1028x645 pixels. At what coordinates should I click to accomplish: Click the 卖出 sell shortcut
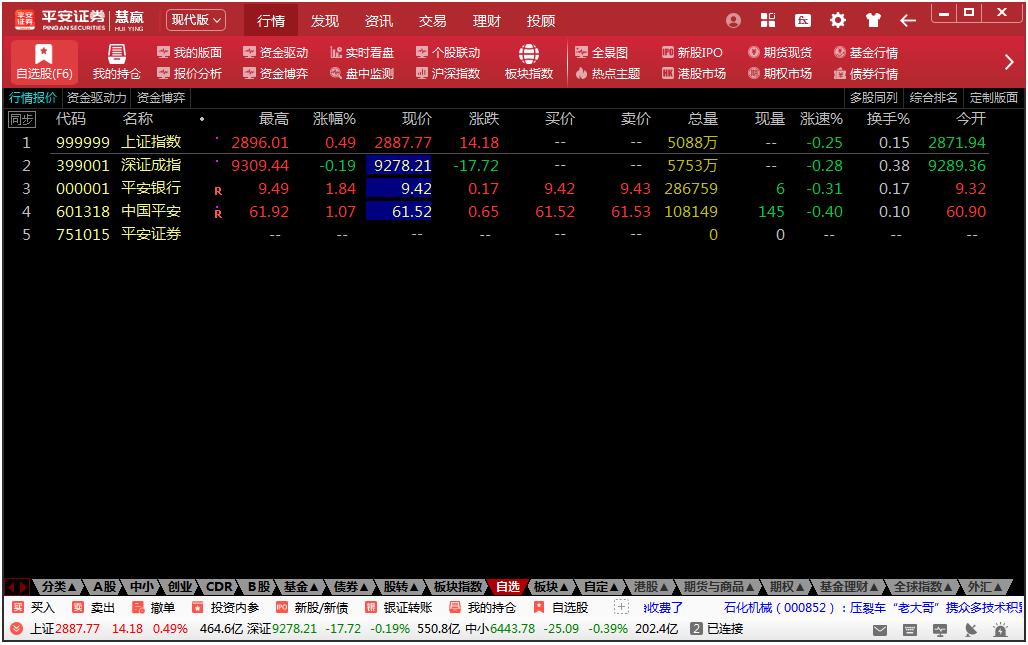click(94, 608)
